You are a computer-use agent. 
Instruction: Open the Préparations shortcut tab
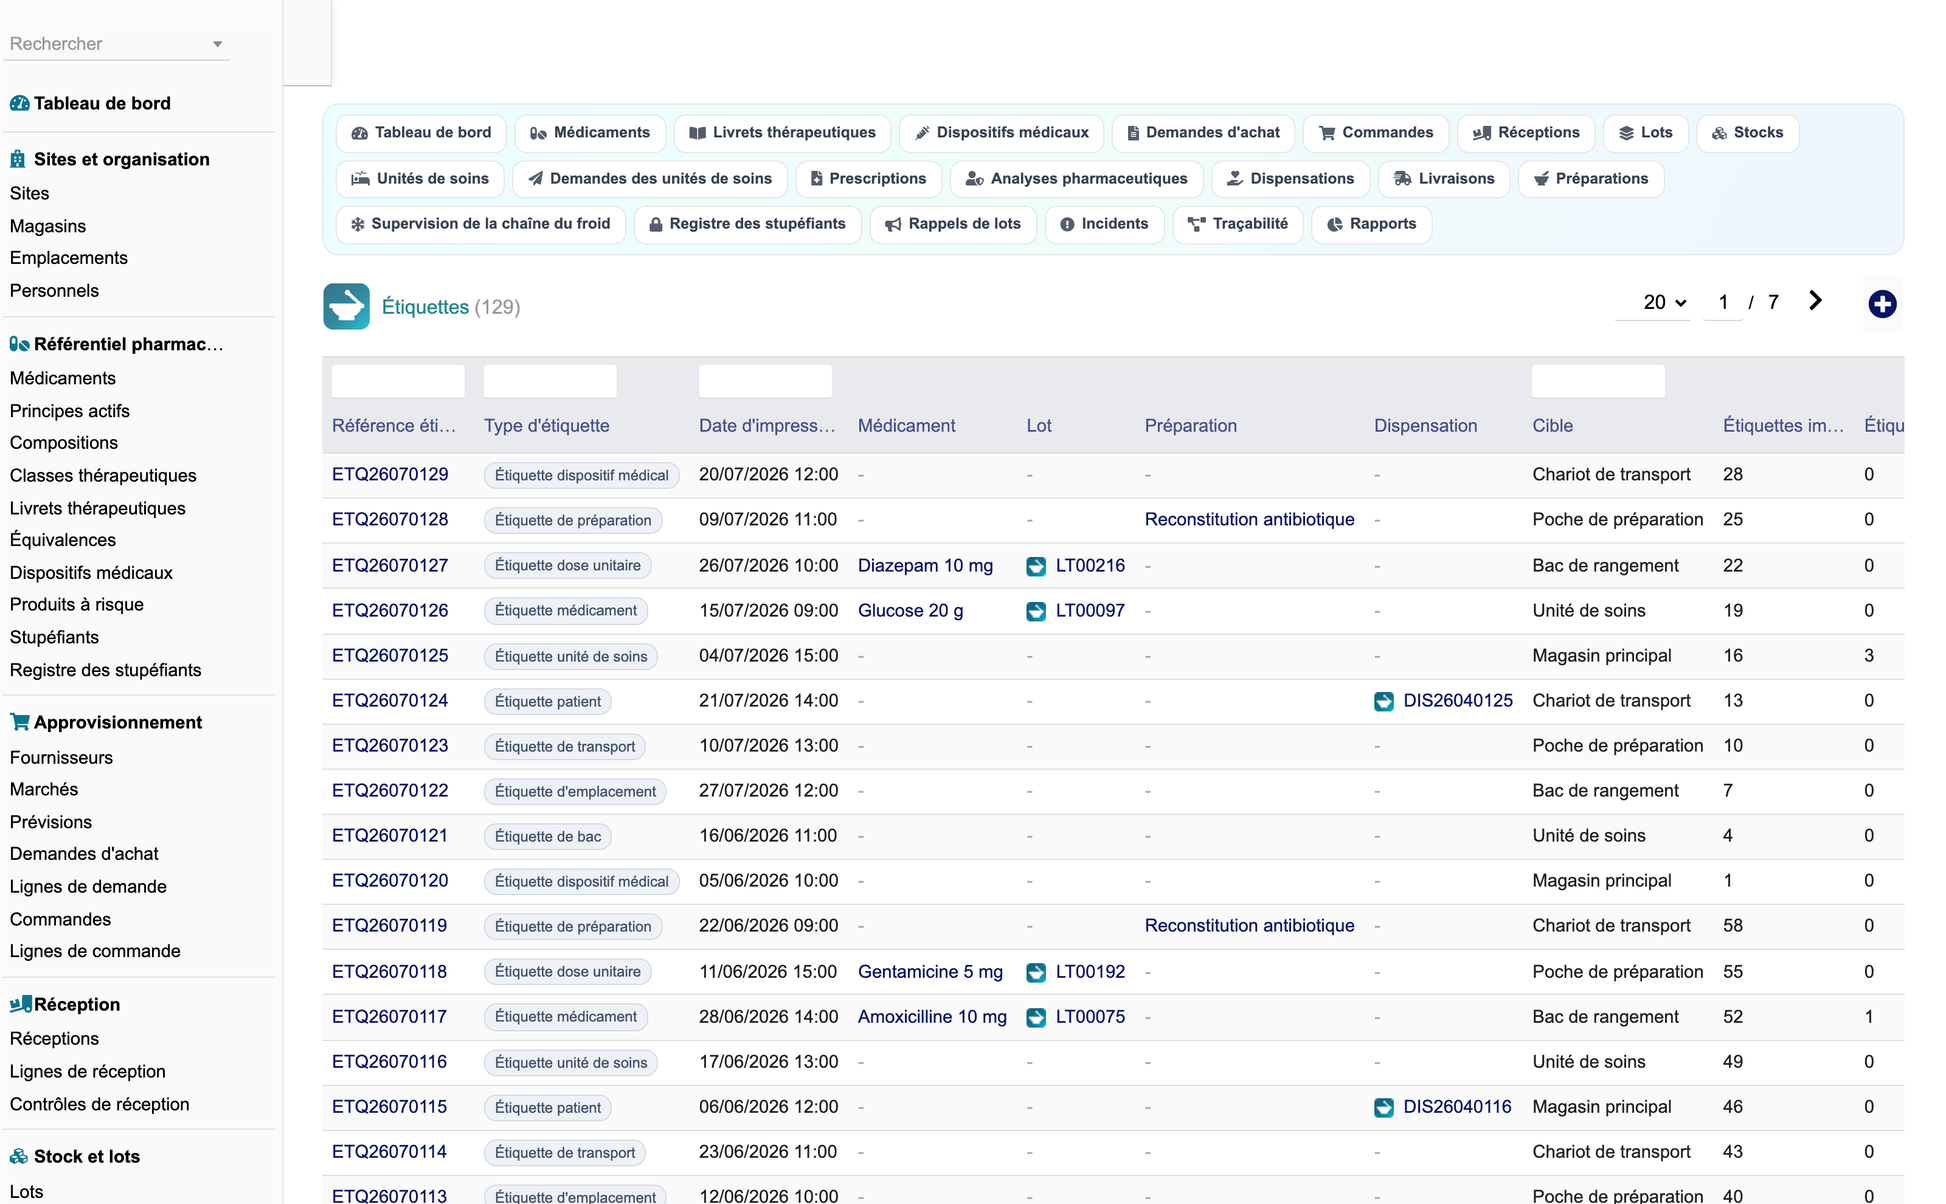coord(1591,179)
